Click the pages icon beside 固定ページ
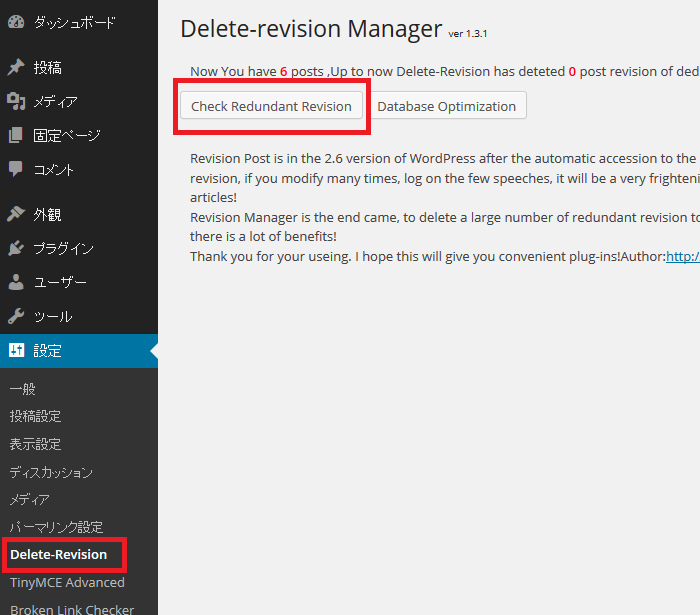This screenshot has width=700, height=615. (16, 135)
